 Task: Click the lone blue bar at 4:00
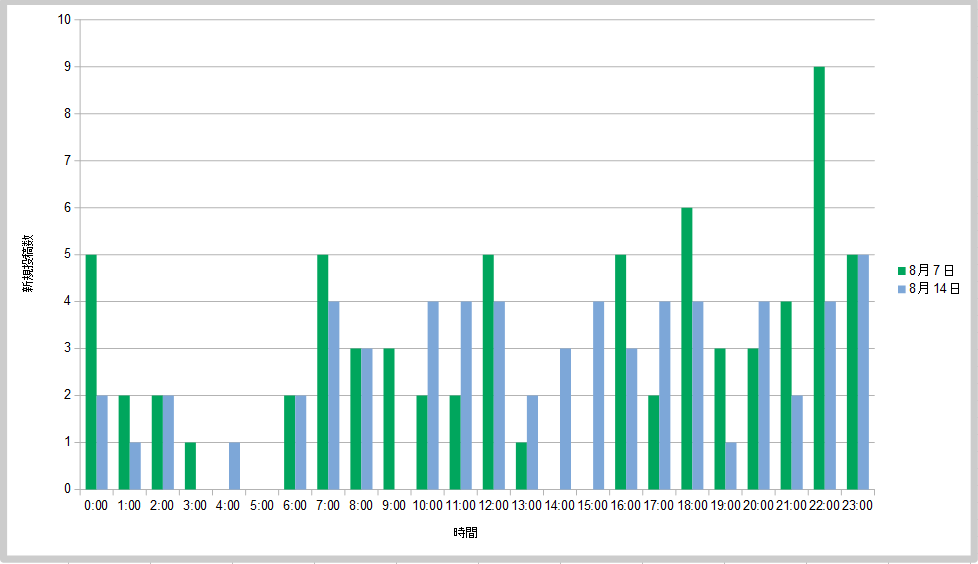coord(234,466)
